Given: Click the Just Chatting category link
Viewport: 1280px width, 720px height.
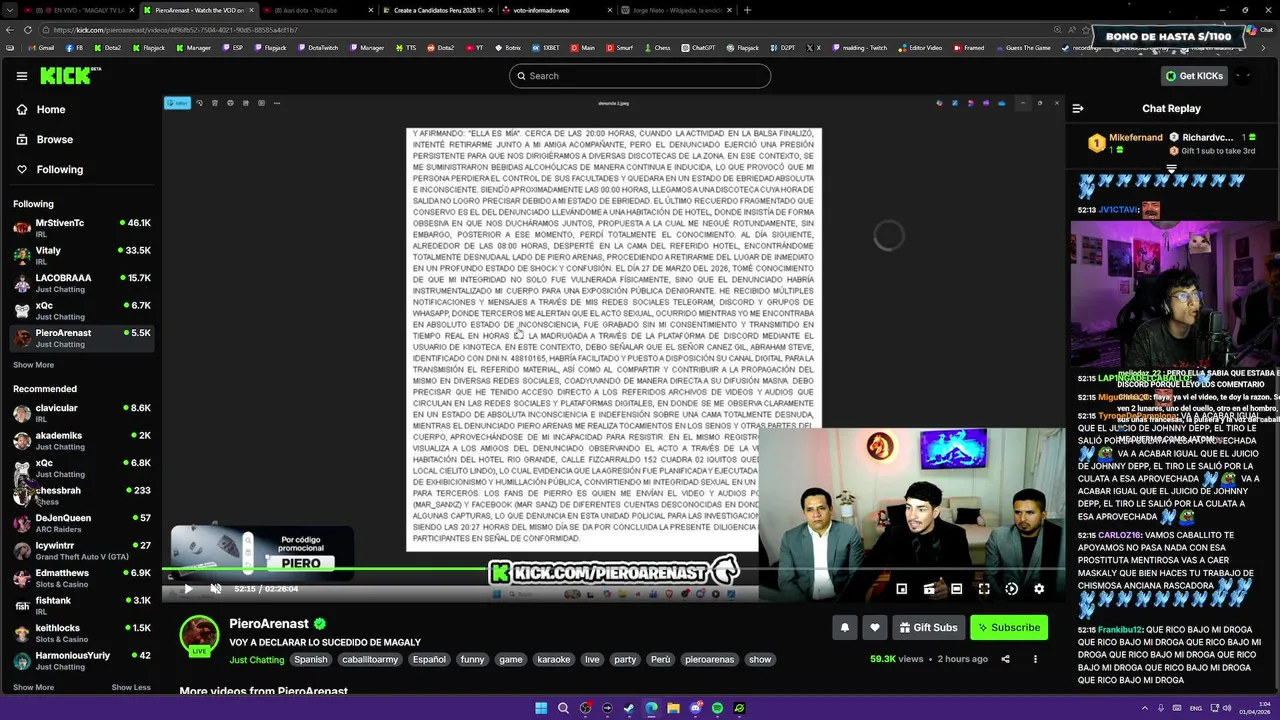Looking at the screenshot, I should (x=257, y=660).
